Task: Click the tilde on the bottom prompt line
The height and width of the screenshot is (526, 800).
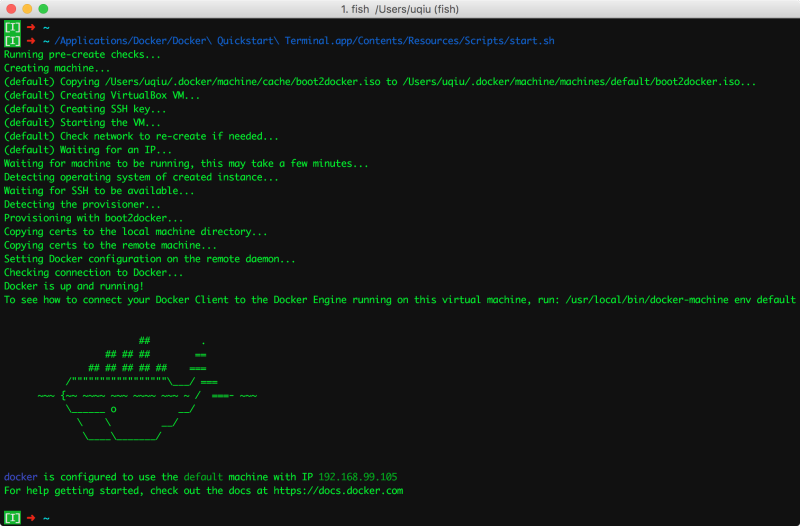Action: (x=46, y=518)
